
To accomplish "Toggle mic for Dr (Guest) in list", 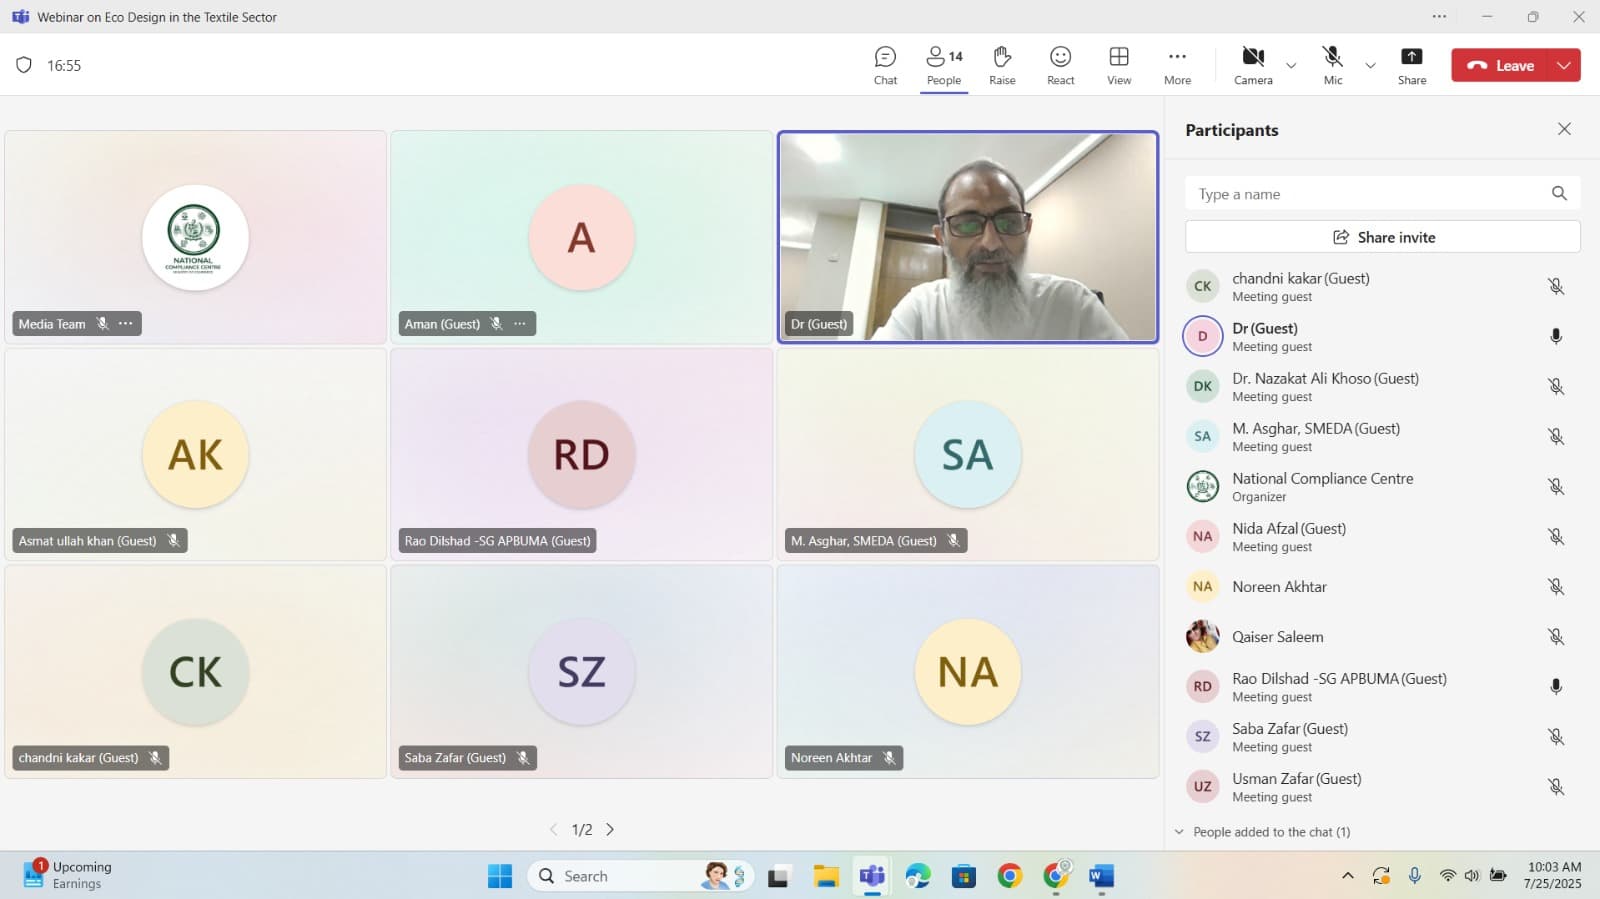I will point(1556,336).
